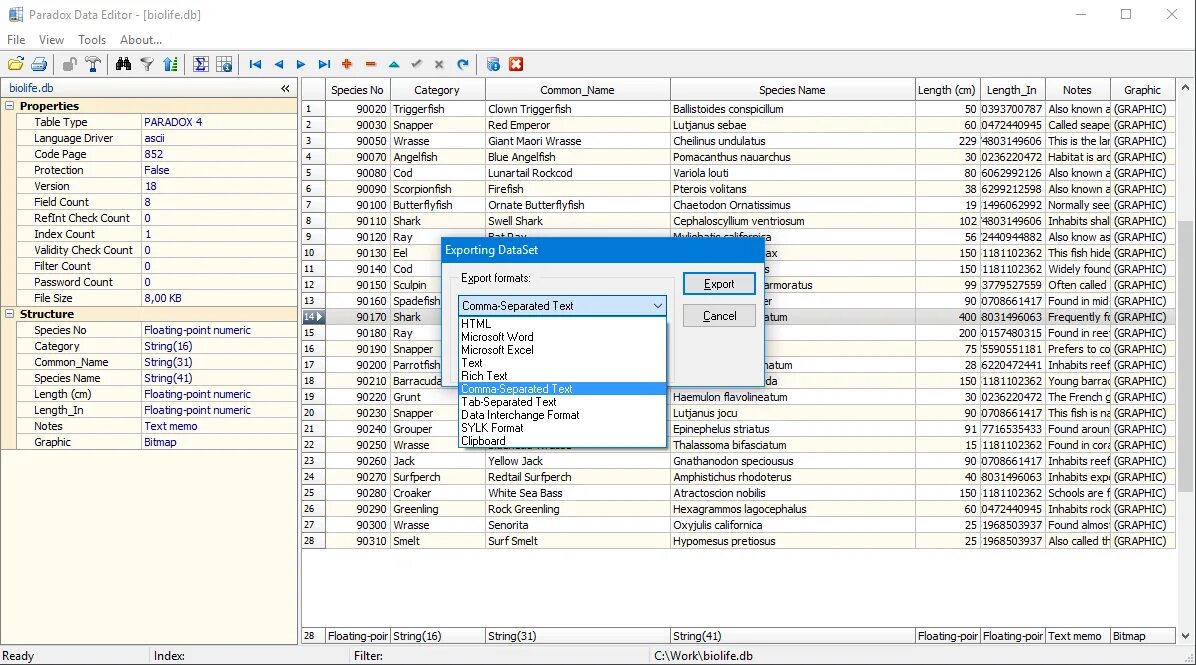Click the table info grid icon
Viewport: 1196px width, 665px height.
226,64
